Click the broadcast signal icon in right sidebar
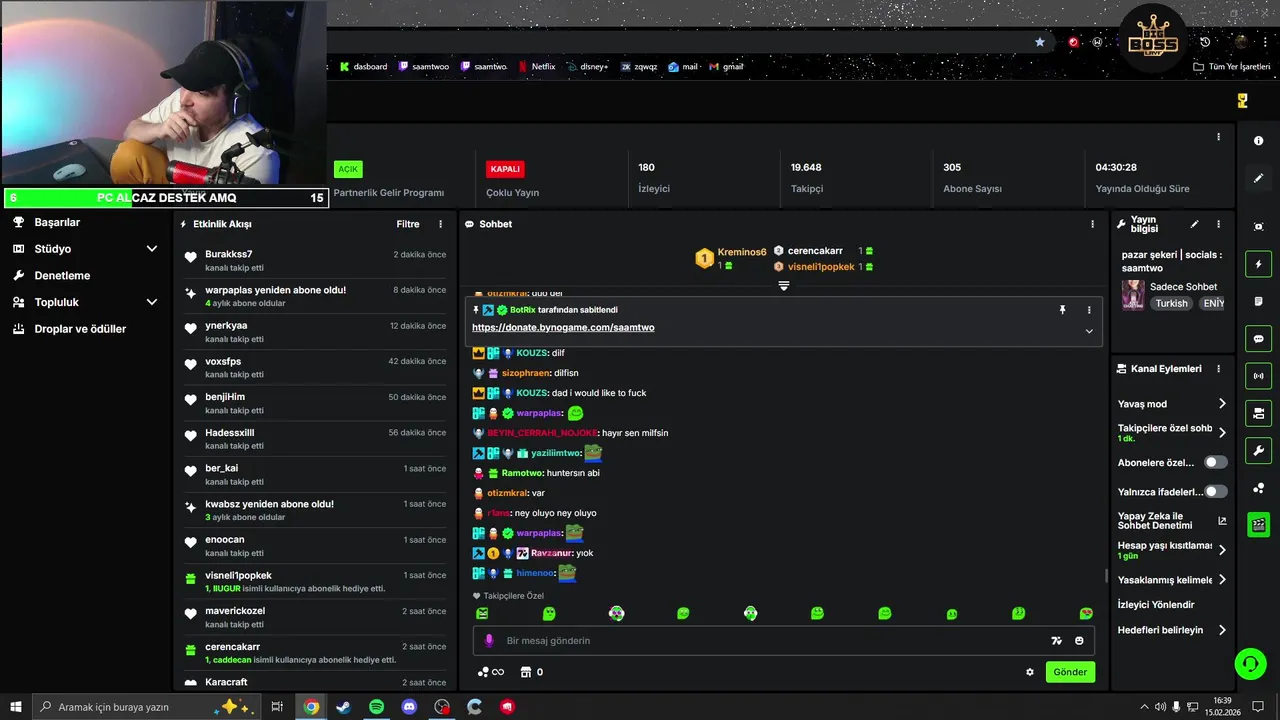Viewport: 1280px width, 720px height. 1258,376
